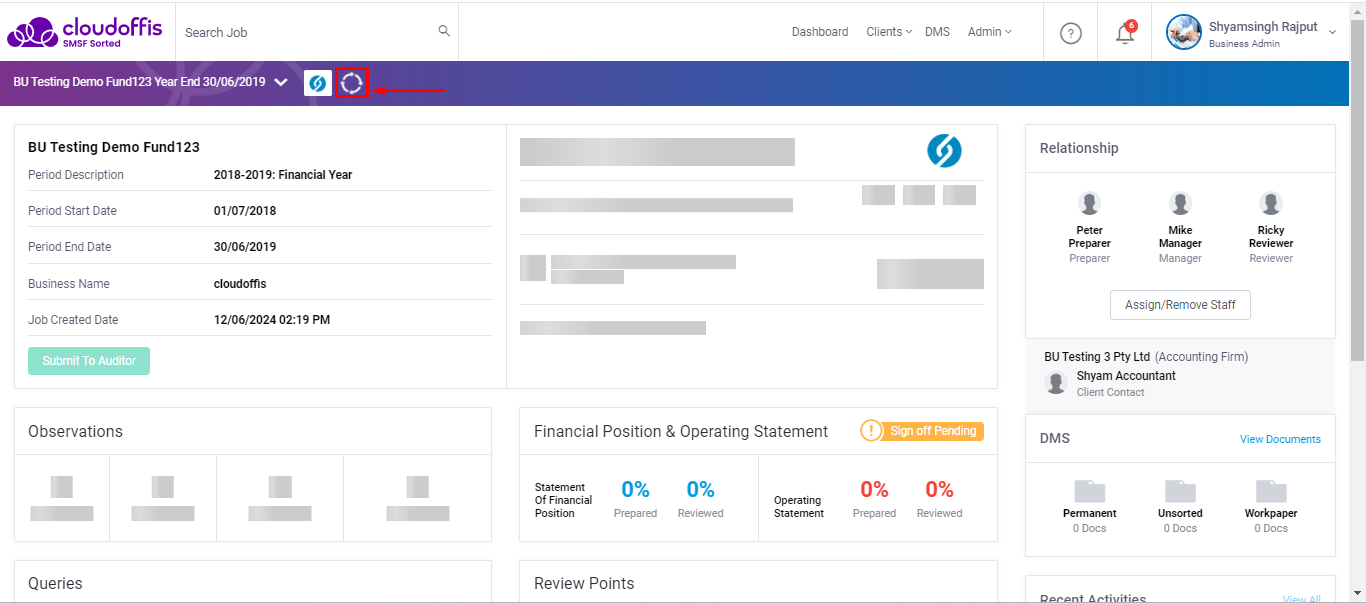Image resolution: width=1366 pixels, height=604 pixels.
Task: Click the Sign off Pending warning icon
Action: tap(872, 431)
